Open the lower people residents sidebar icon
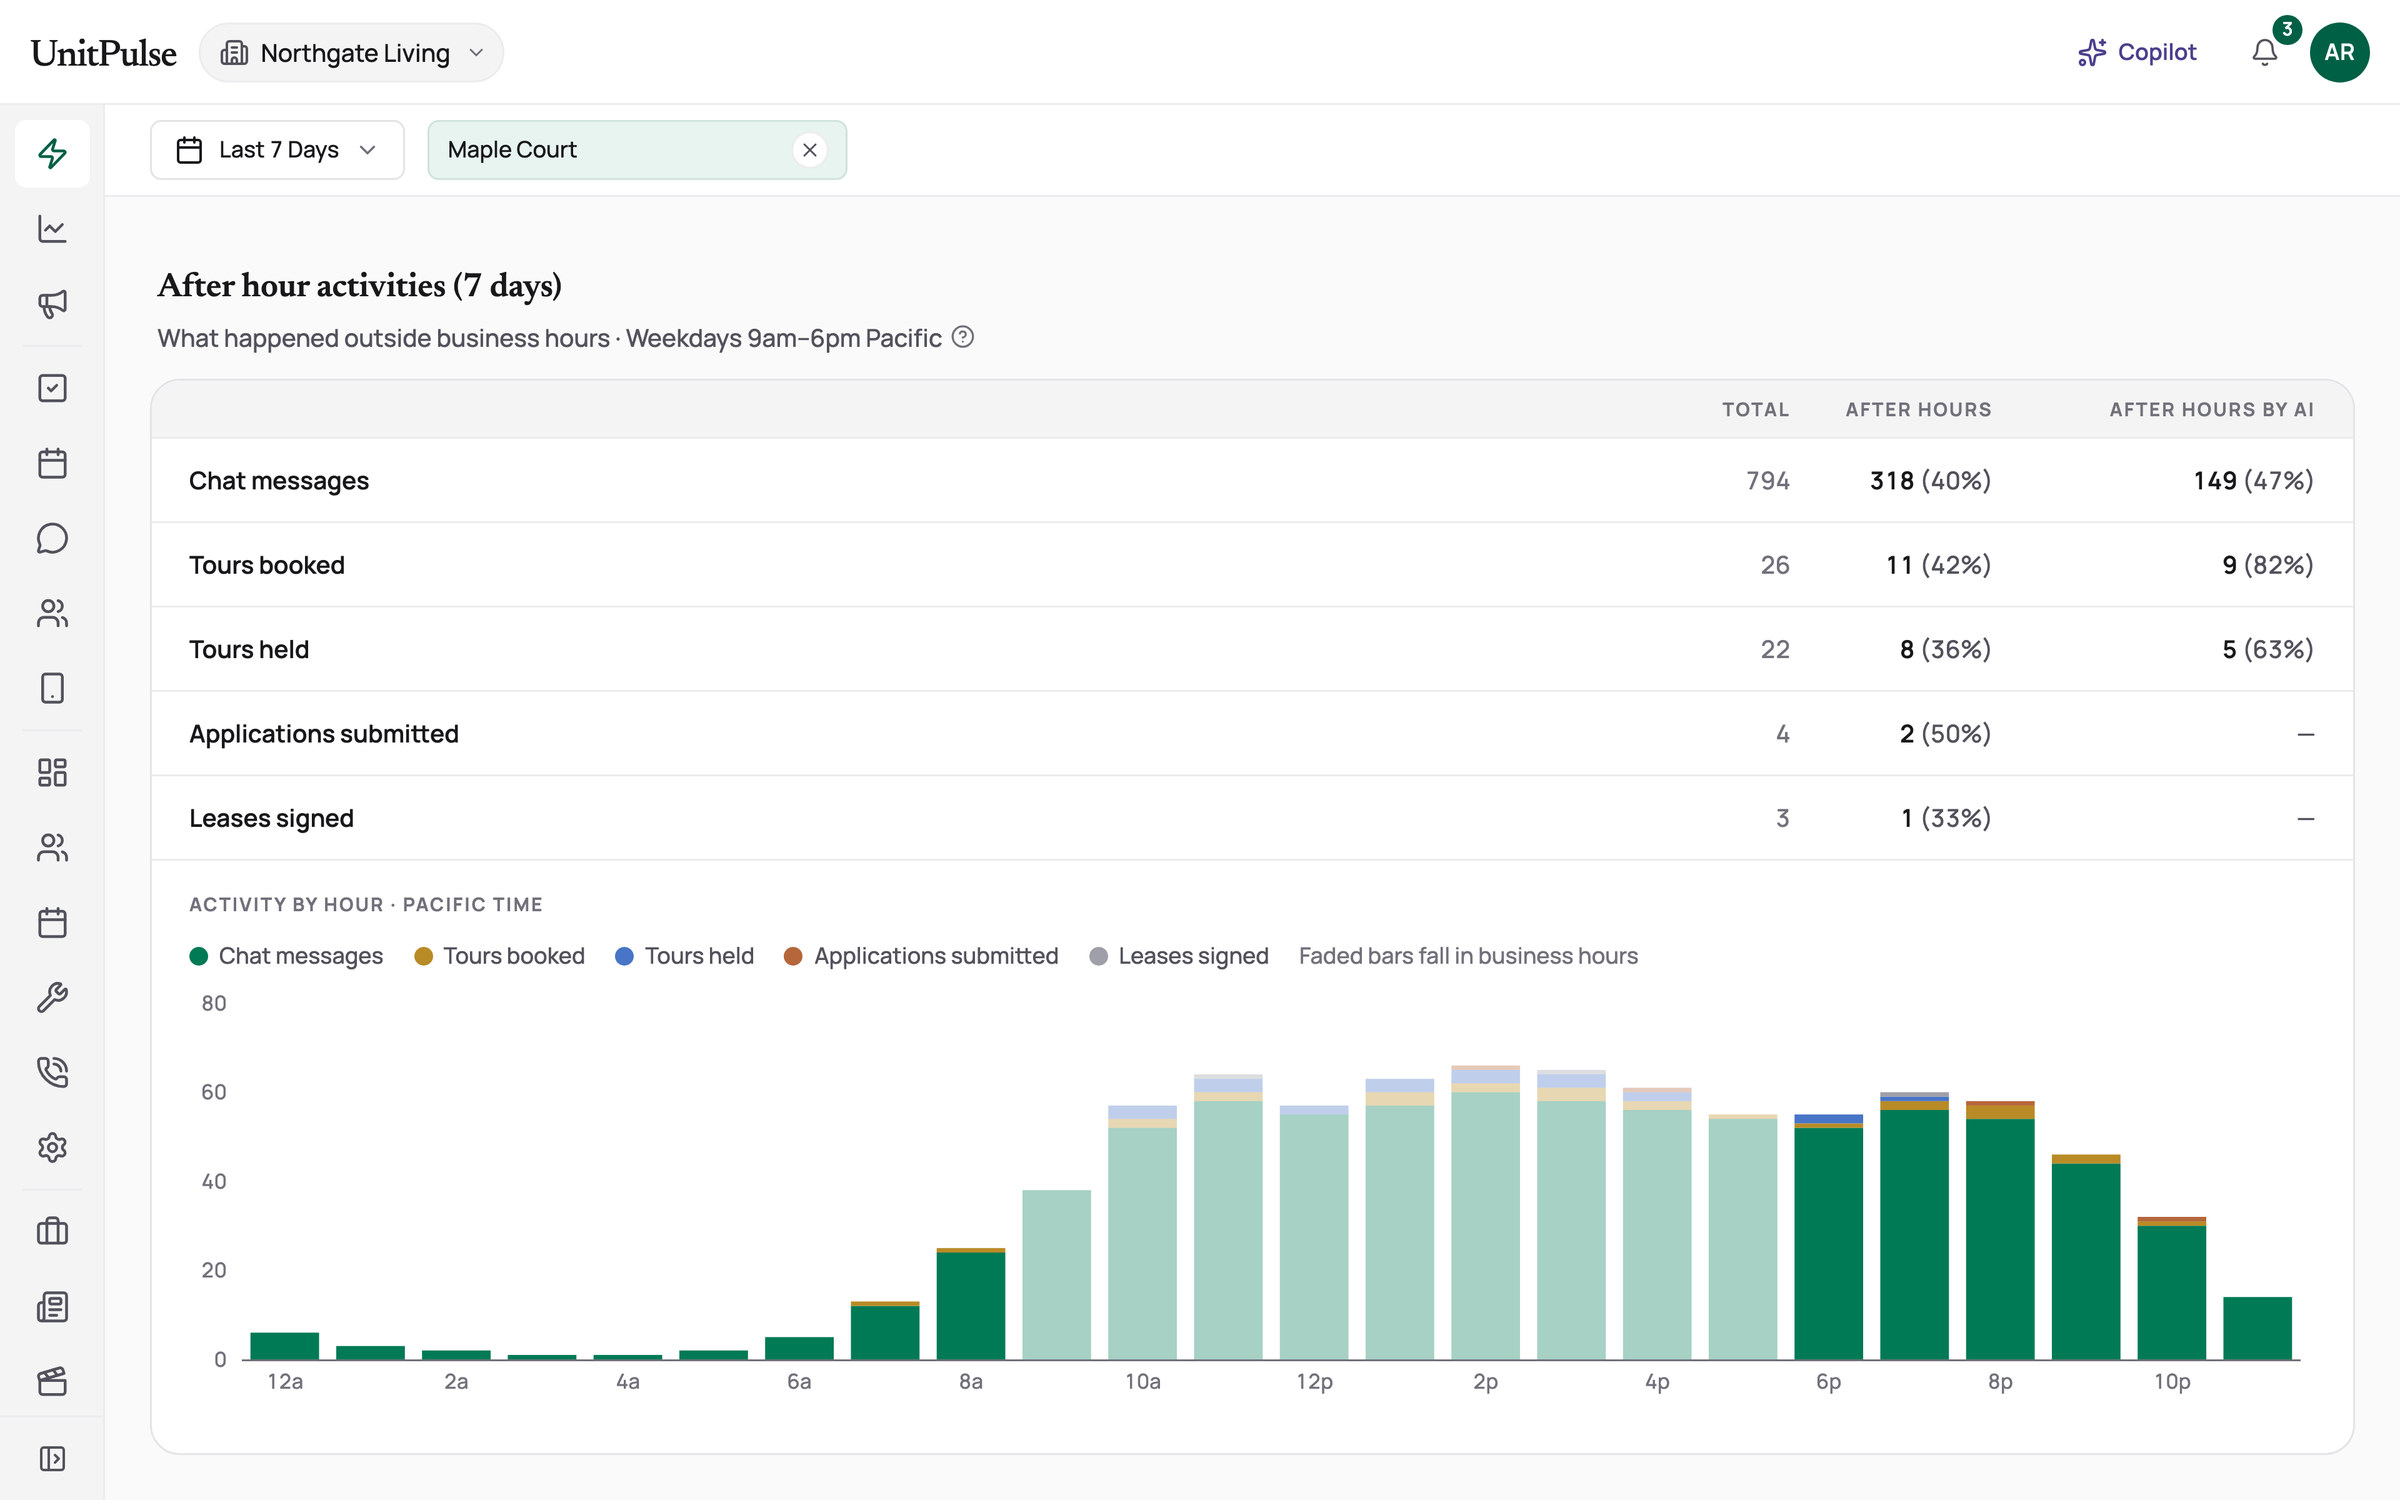2400x1500 pixels. point(52,847)
